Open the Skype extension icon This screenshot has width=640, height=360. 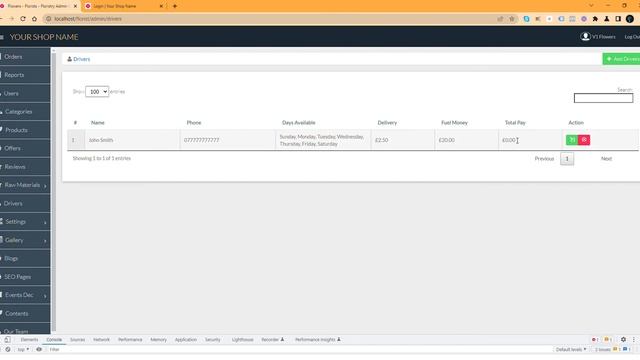point(526,19)
